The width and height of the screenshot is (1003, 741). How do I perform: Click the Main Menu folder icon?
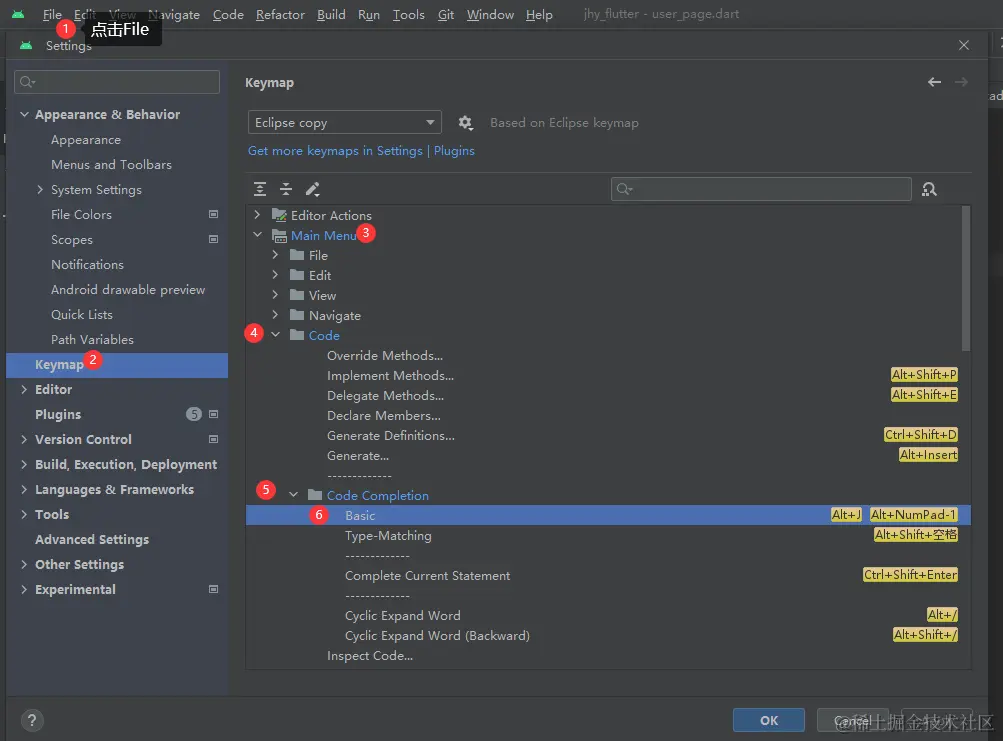[279, 235]
